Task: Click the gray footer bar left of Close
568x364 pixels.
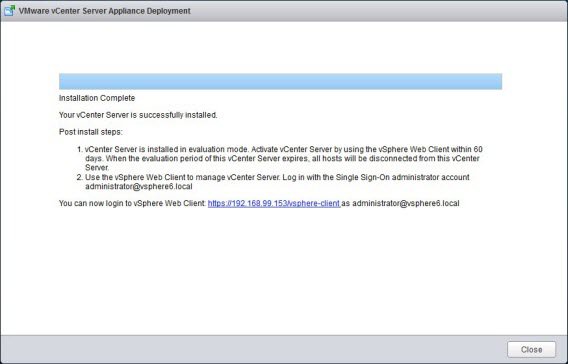Action: click(x=254, y=349)
